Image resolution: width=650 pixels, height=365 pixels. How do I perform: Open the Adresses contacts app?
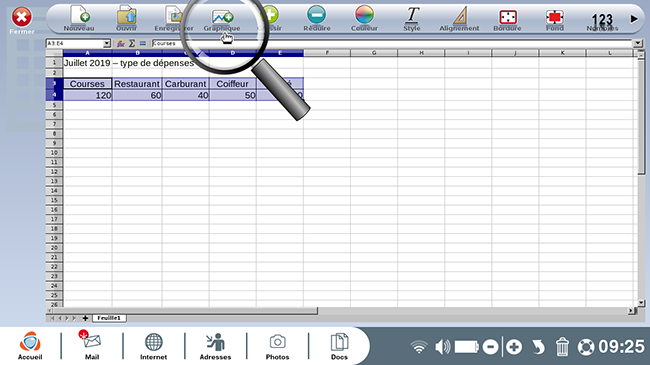click(x=215, y=346)
